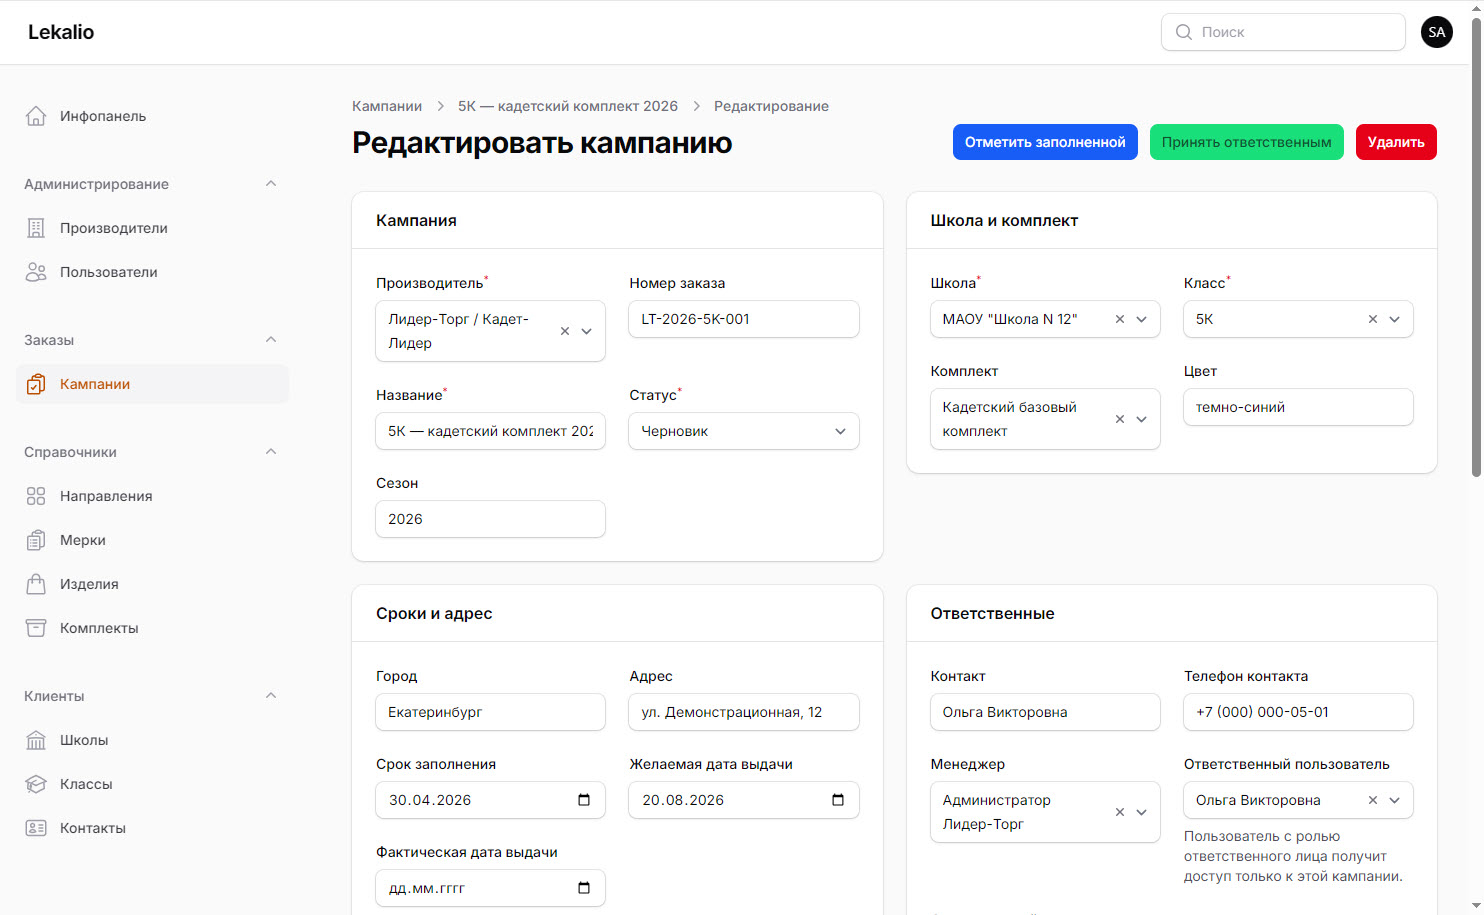Expand the Класс dropdown arrow
The height and width of the screenshot is (915, 1484).
pos(1395,319)
